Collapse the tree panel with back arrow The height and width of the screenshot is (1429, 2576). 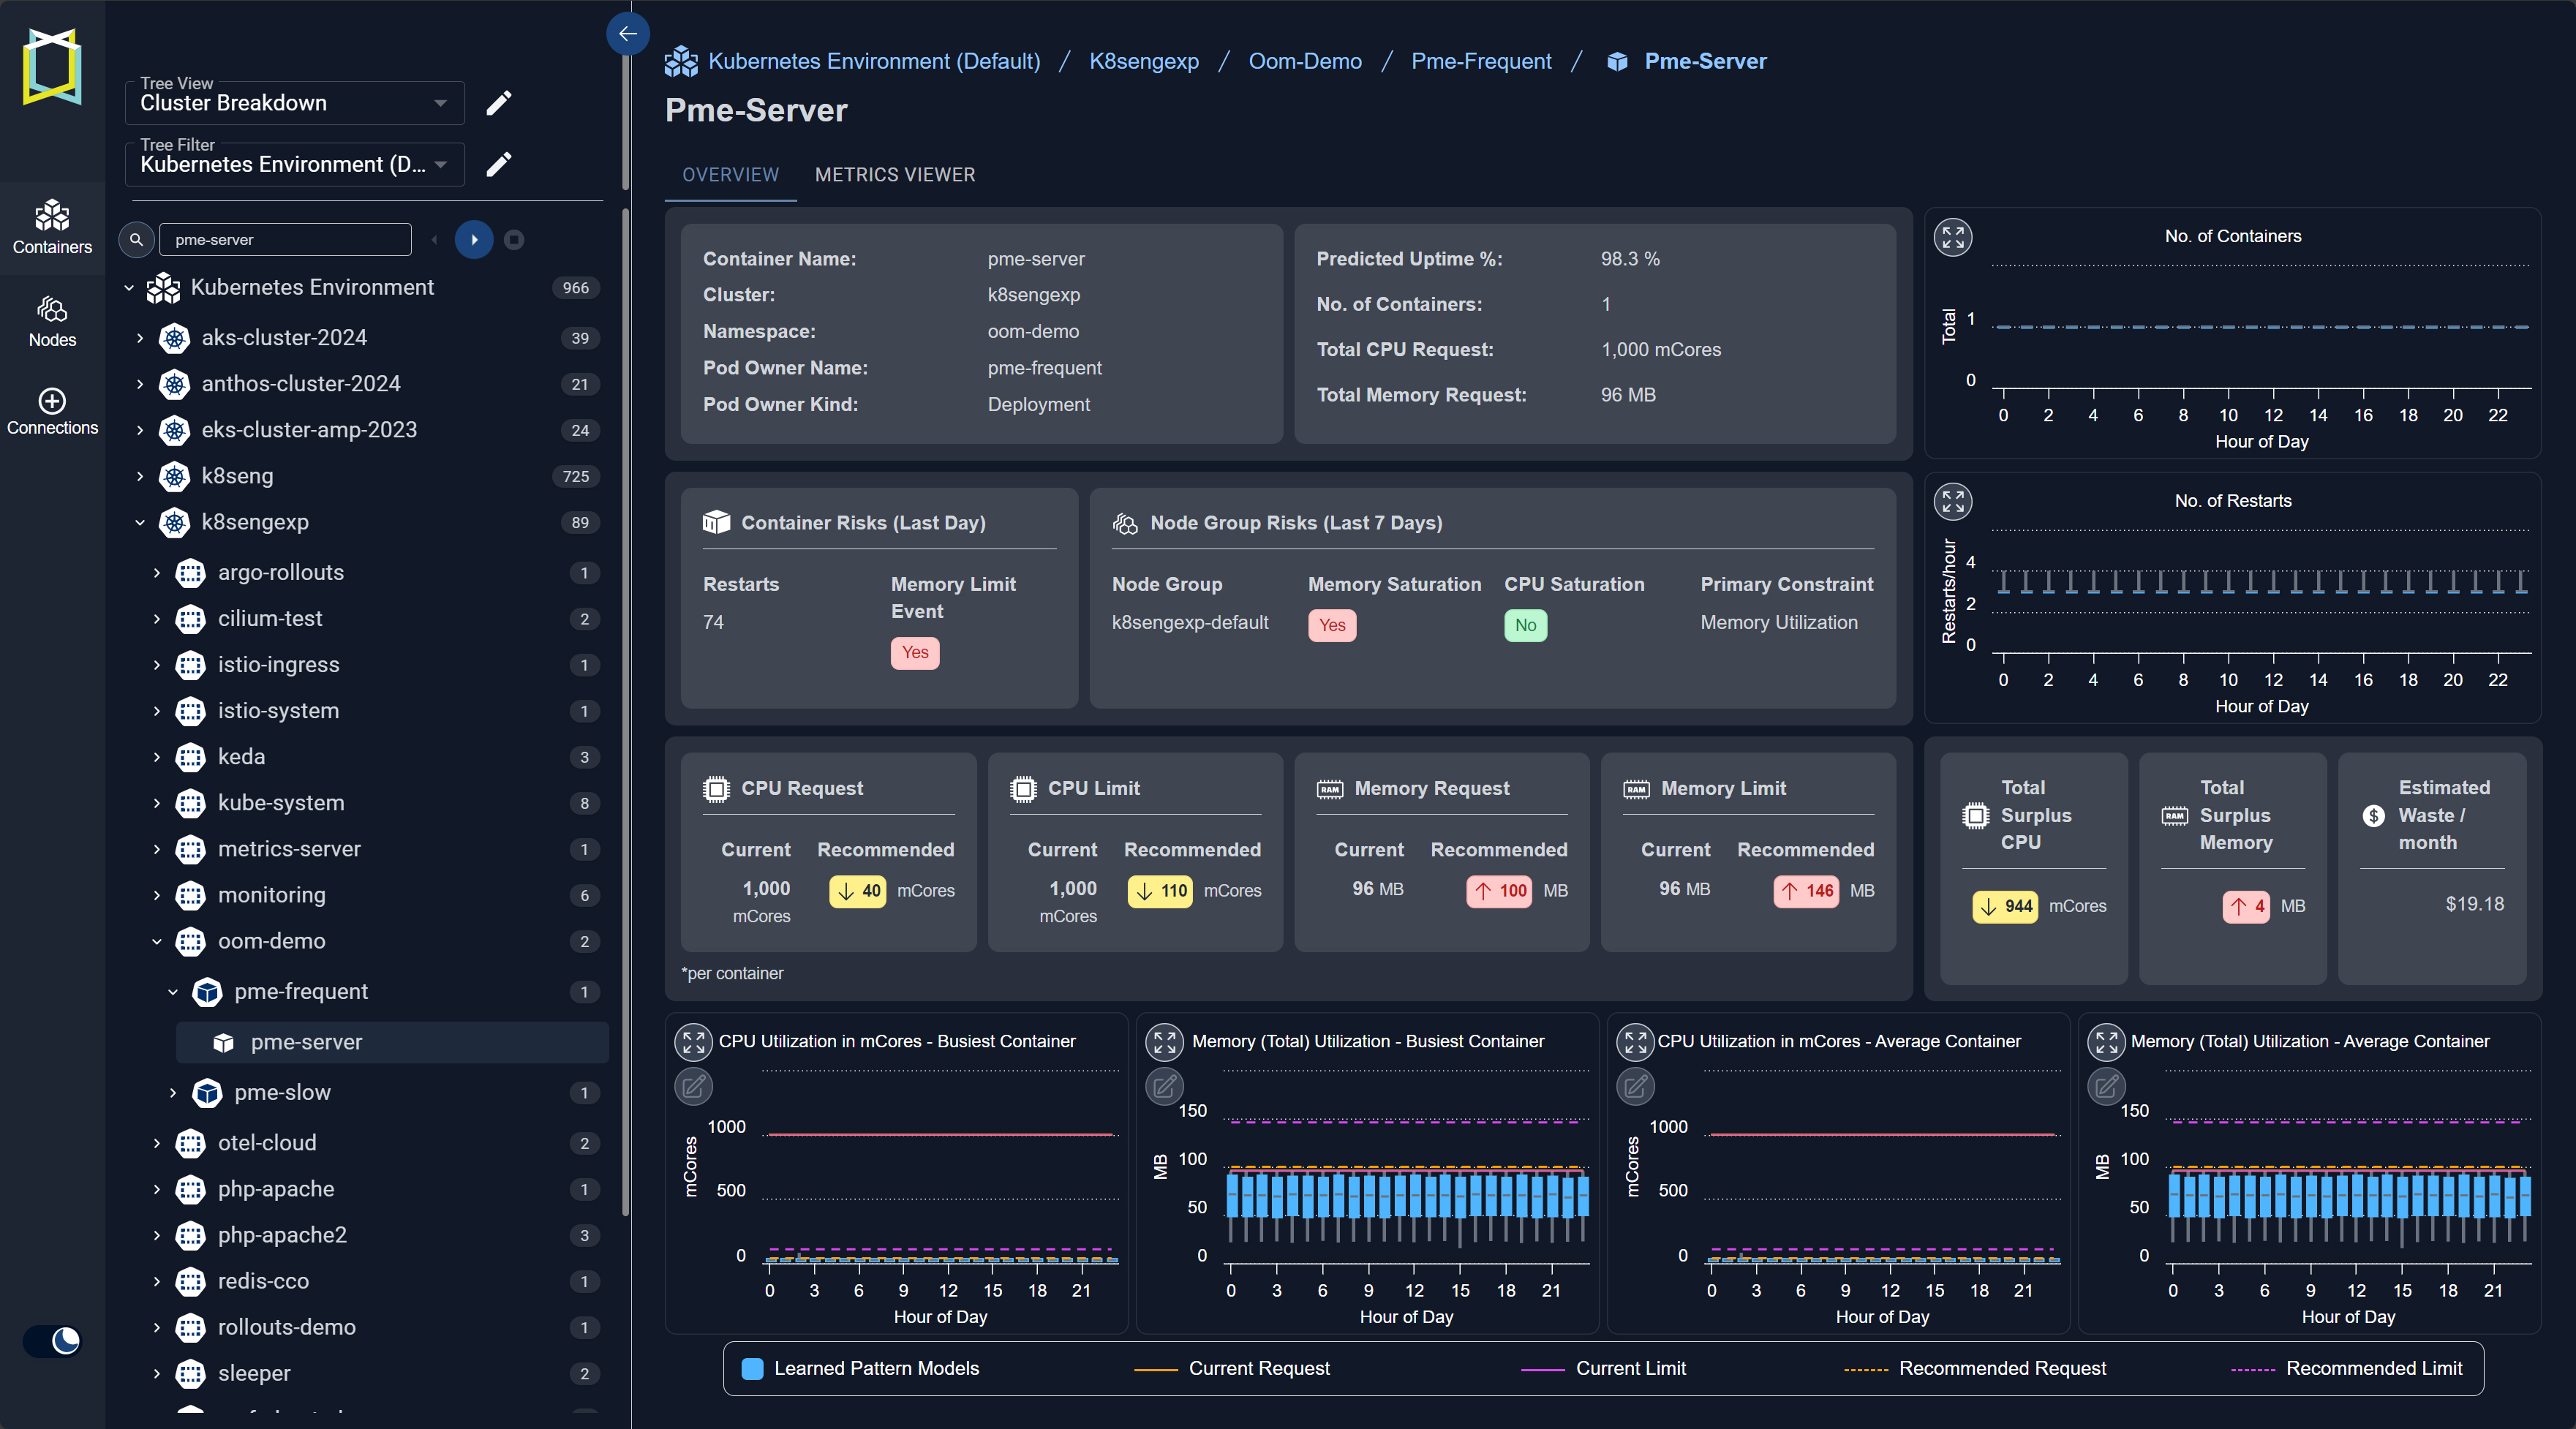(627, 34)
